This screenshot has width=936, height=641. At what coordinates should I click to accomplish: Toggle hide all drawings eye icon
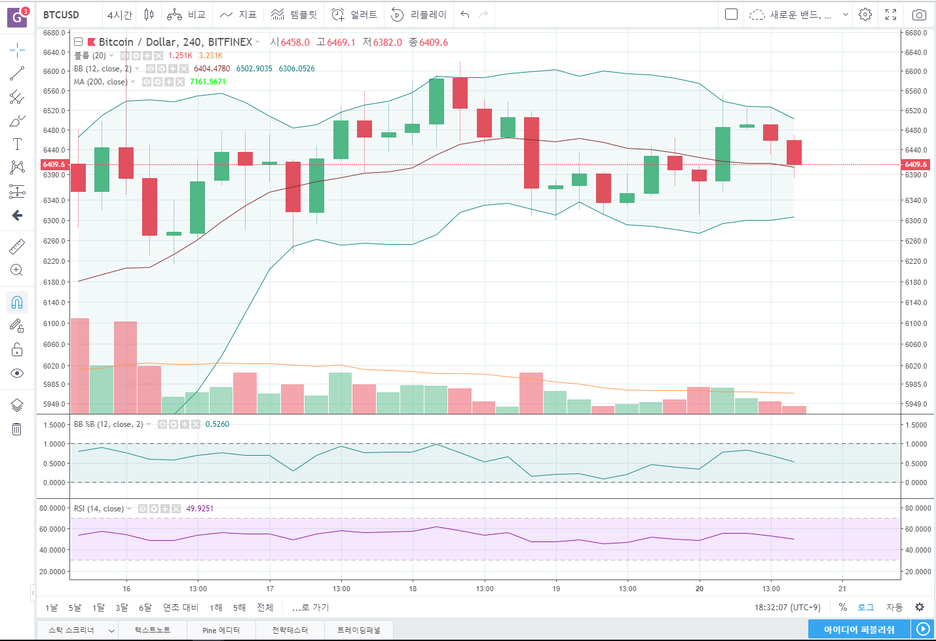tap(17, 373)
